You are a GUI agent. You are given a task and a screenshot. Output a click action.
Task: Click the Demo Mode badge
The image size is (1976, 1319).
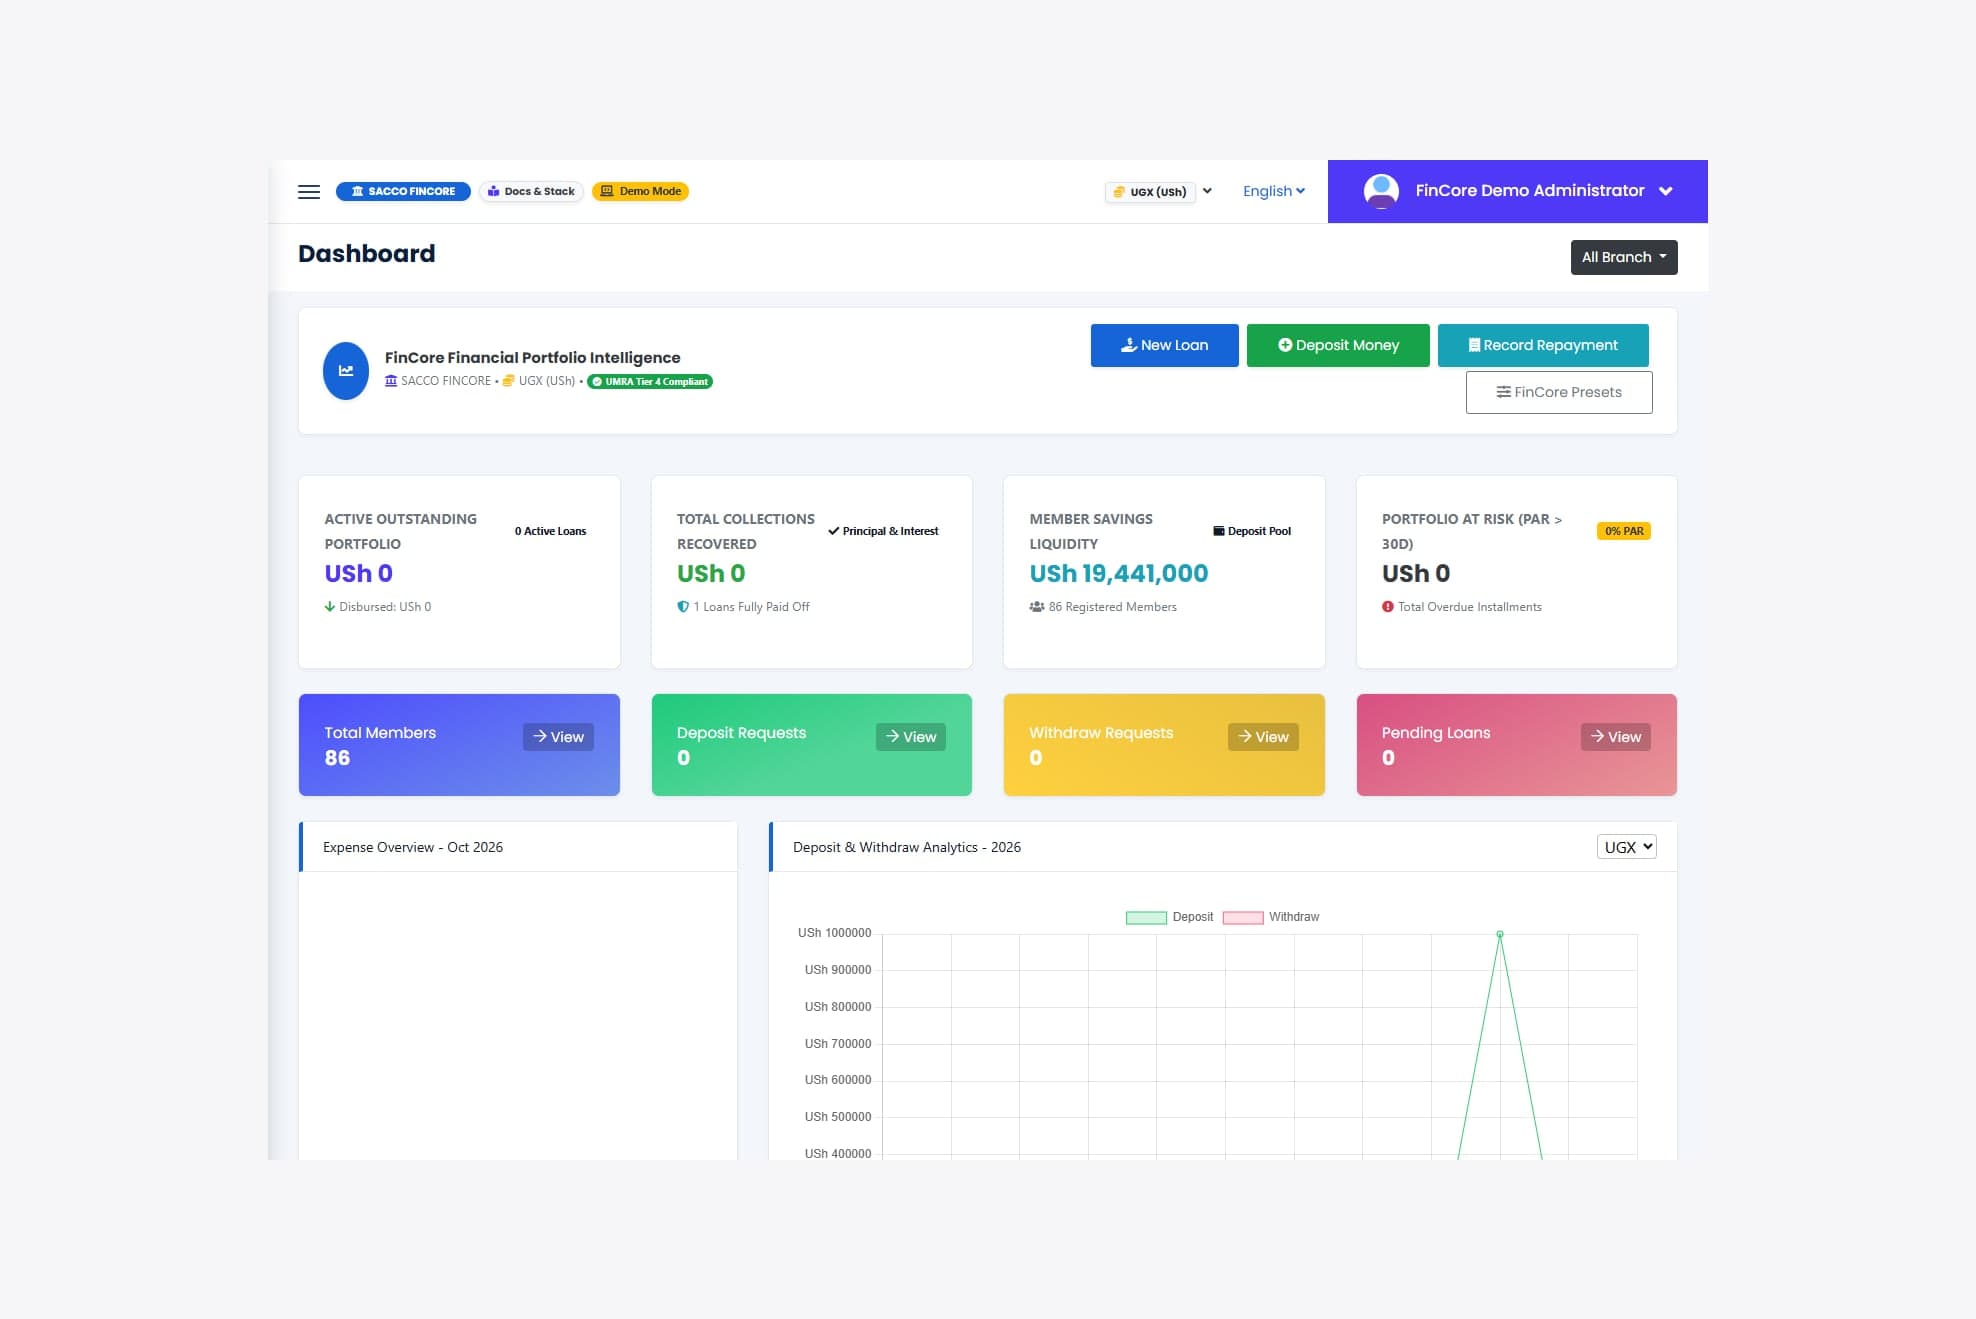[x=640, y=191]
